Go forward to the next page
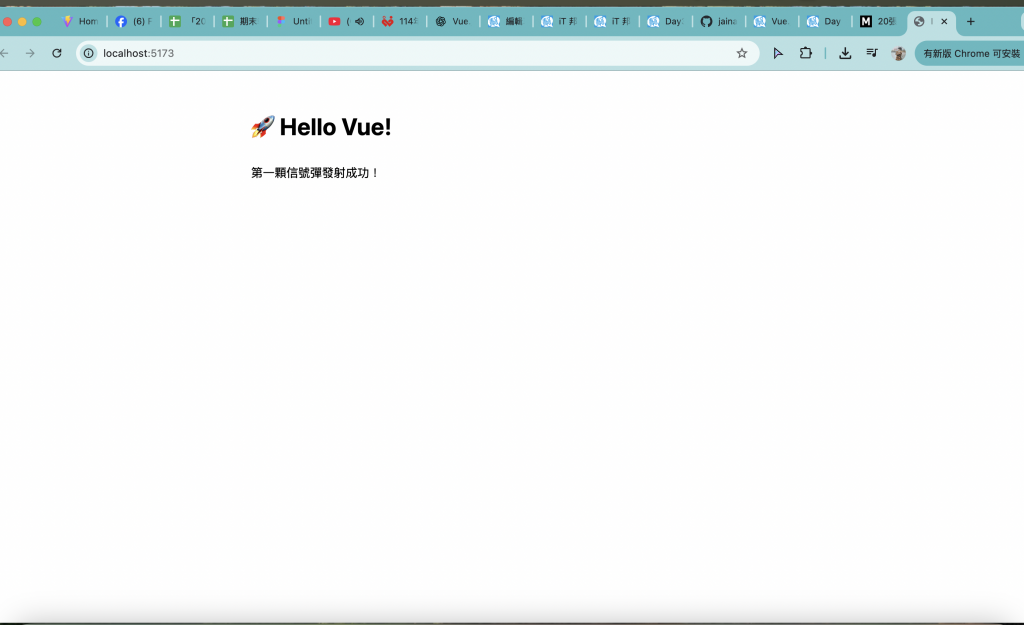The height and width of the screenshot is (625, 1024). pyautogui.click(x=30, y=53)
